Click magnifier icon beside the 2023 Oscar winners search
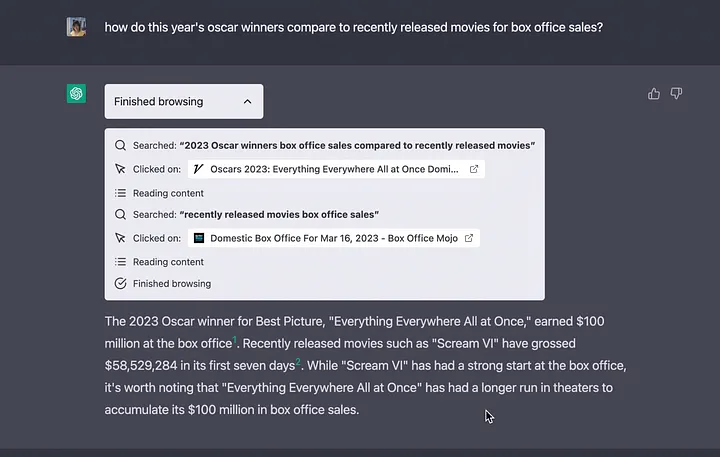The height and width of the screenshot is (457, 720). pyautogui.click(x=121, y=145)
